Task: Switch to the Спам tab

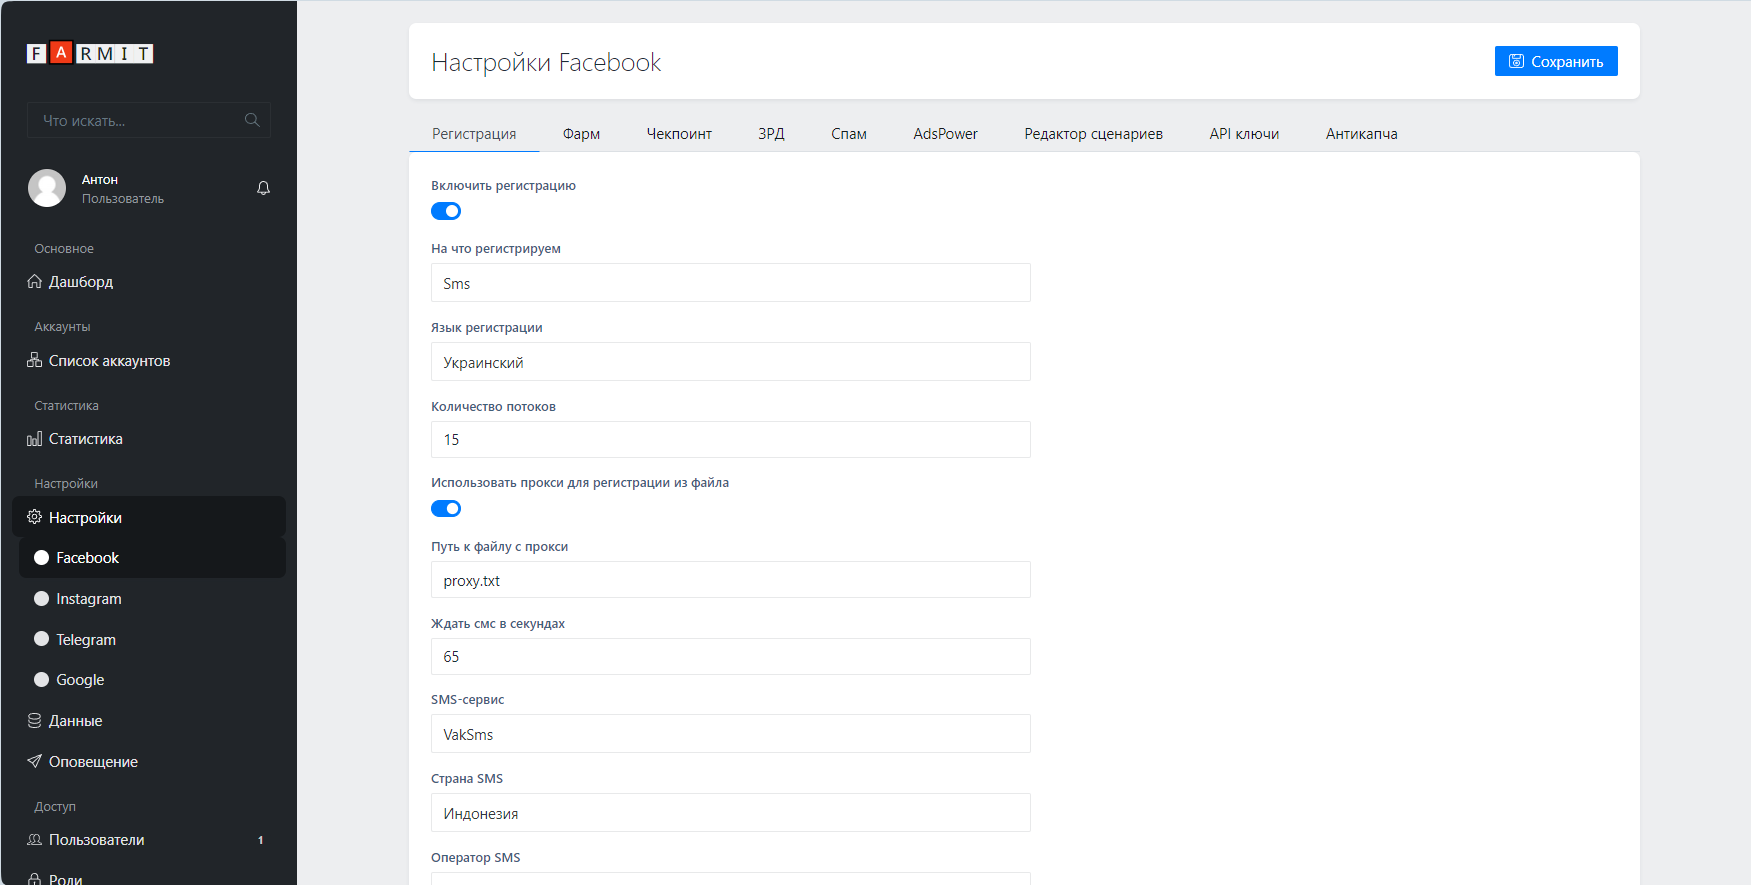Action: [849, 134]
